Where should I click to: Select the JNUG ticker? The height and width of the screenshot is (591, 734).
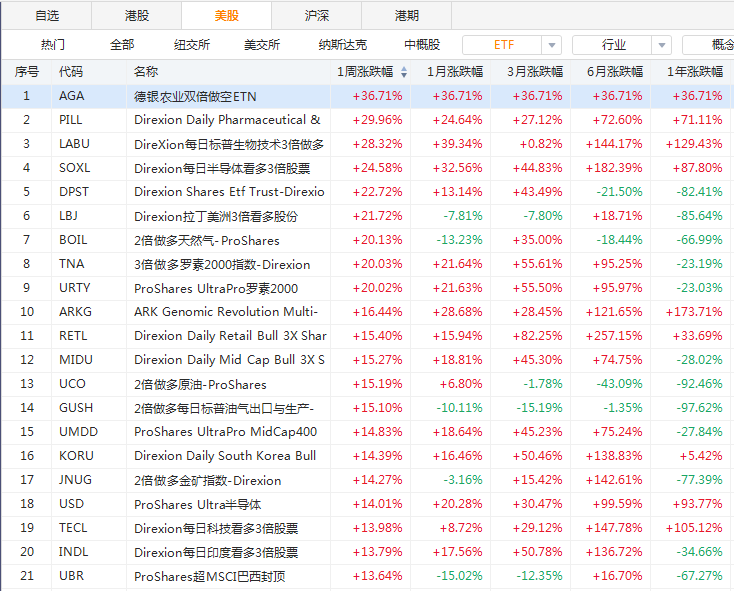pyautogui.click(x=75, y=480)
